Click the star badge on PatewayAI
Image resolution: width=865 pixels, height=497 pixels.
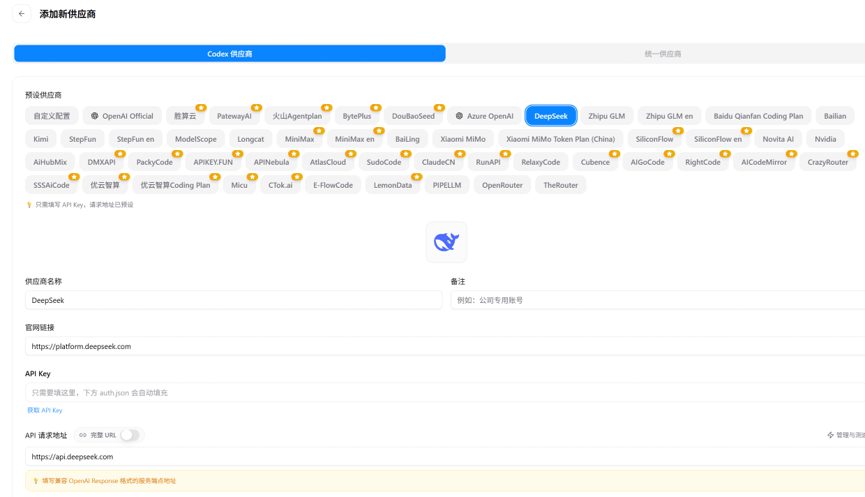pos(257,108)
